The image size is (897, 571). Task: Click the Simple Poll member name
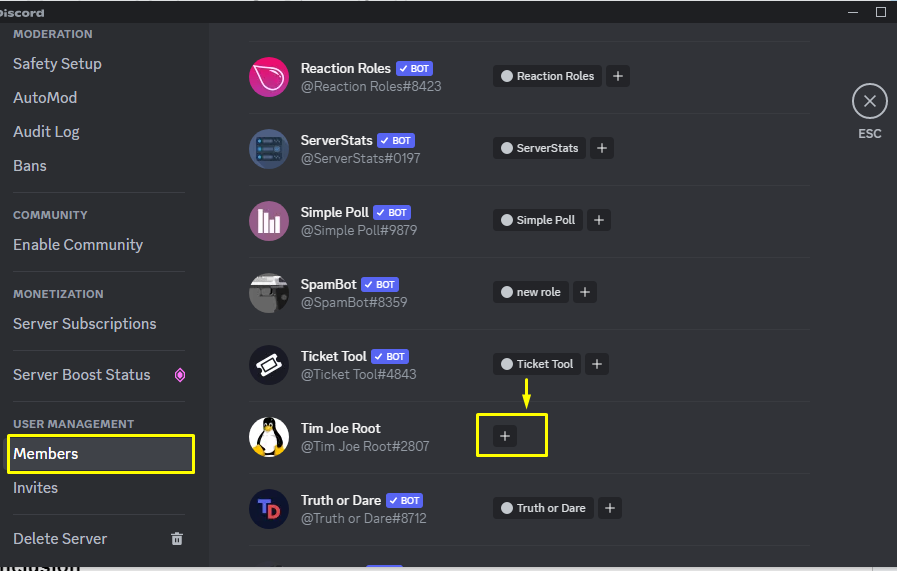(335, 213)
